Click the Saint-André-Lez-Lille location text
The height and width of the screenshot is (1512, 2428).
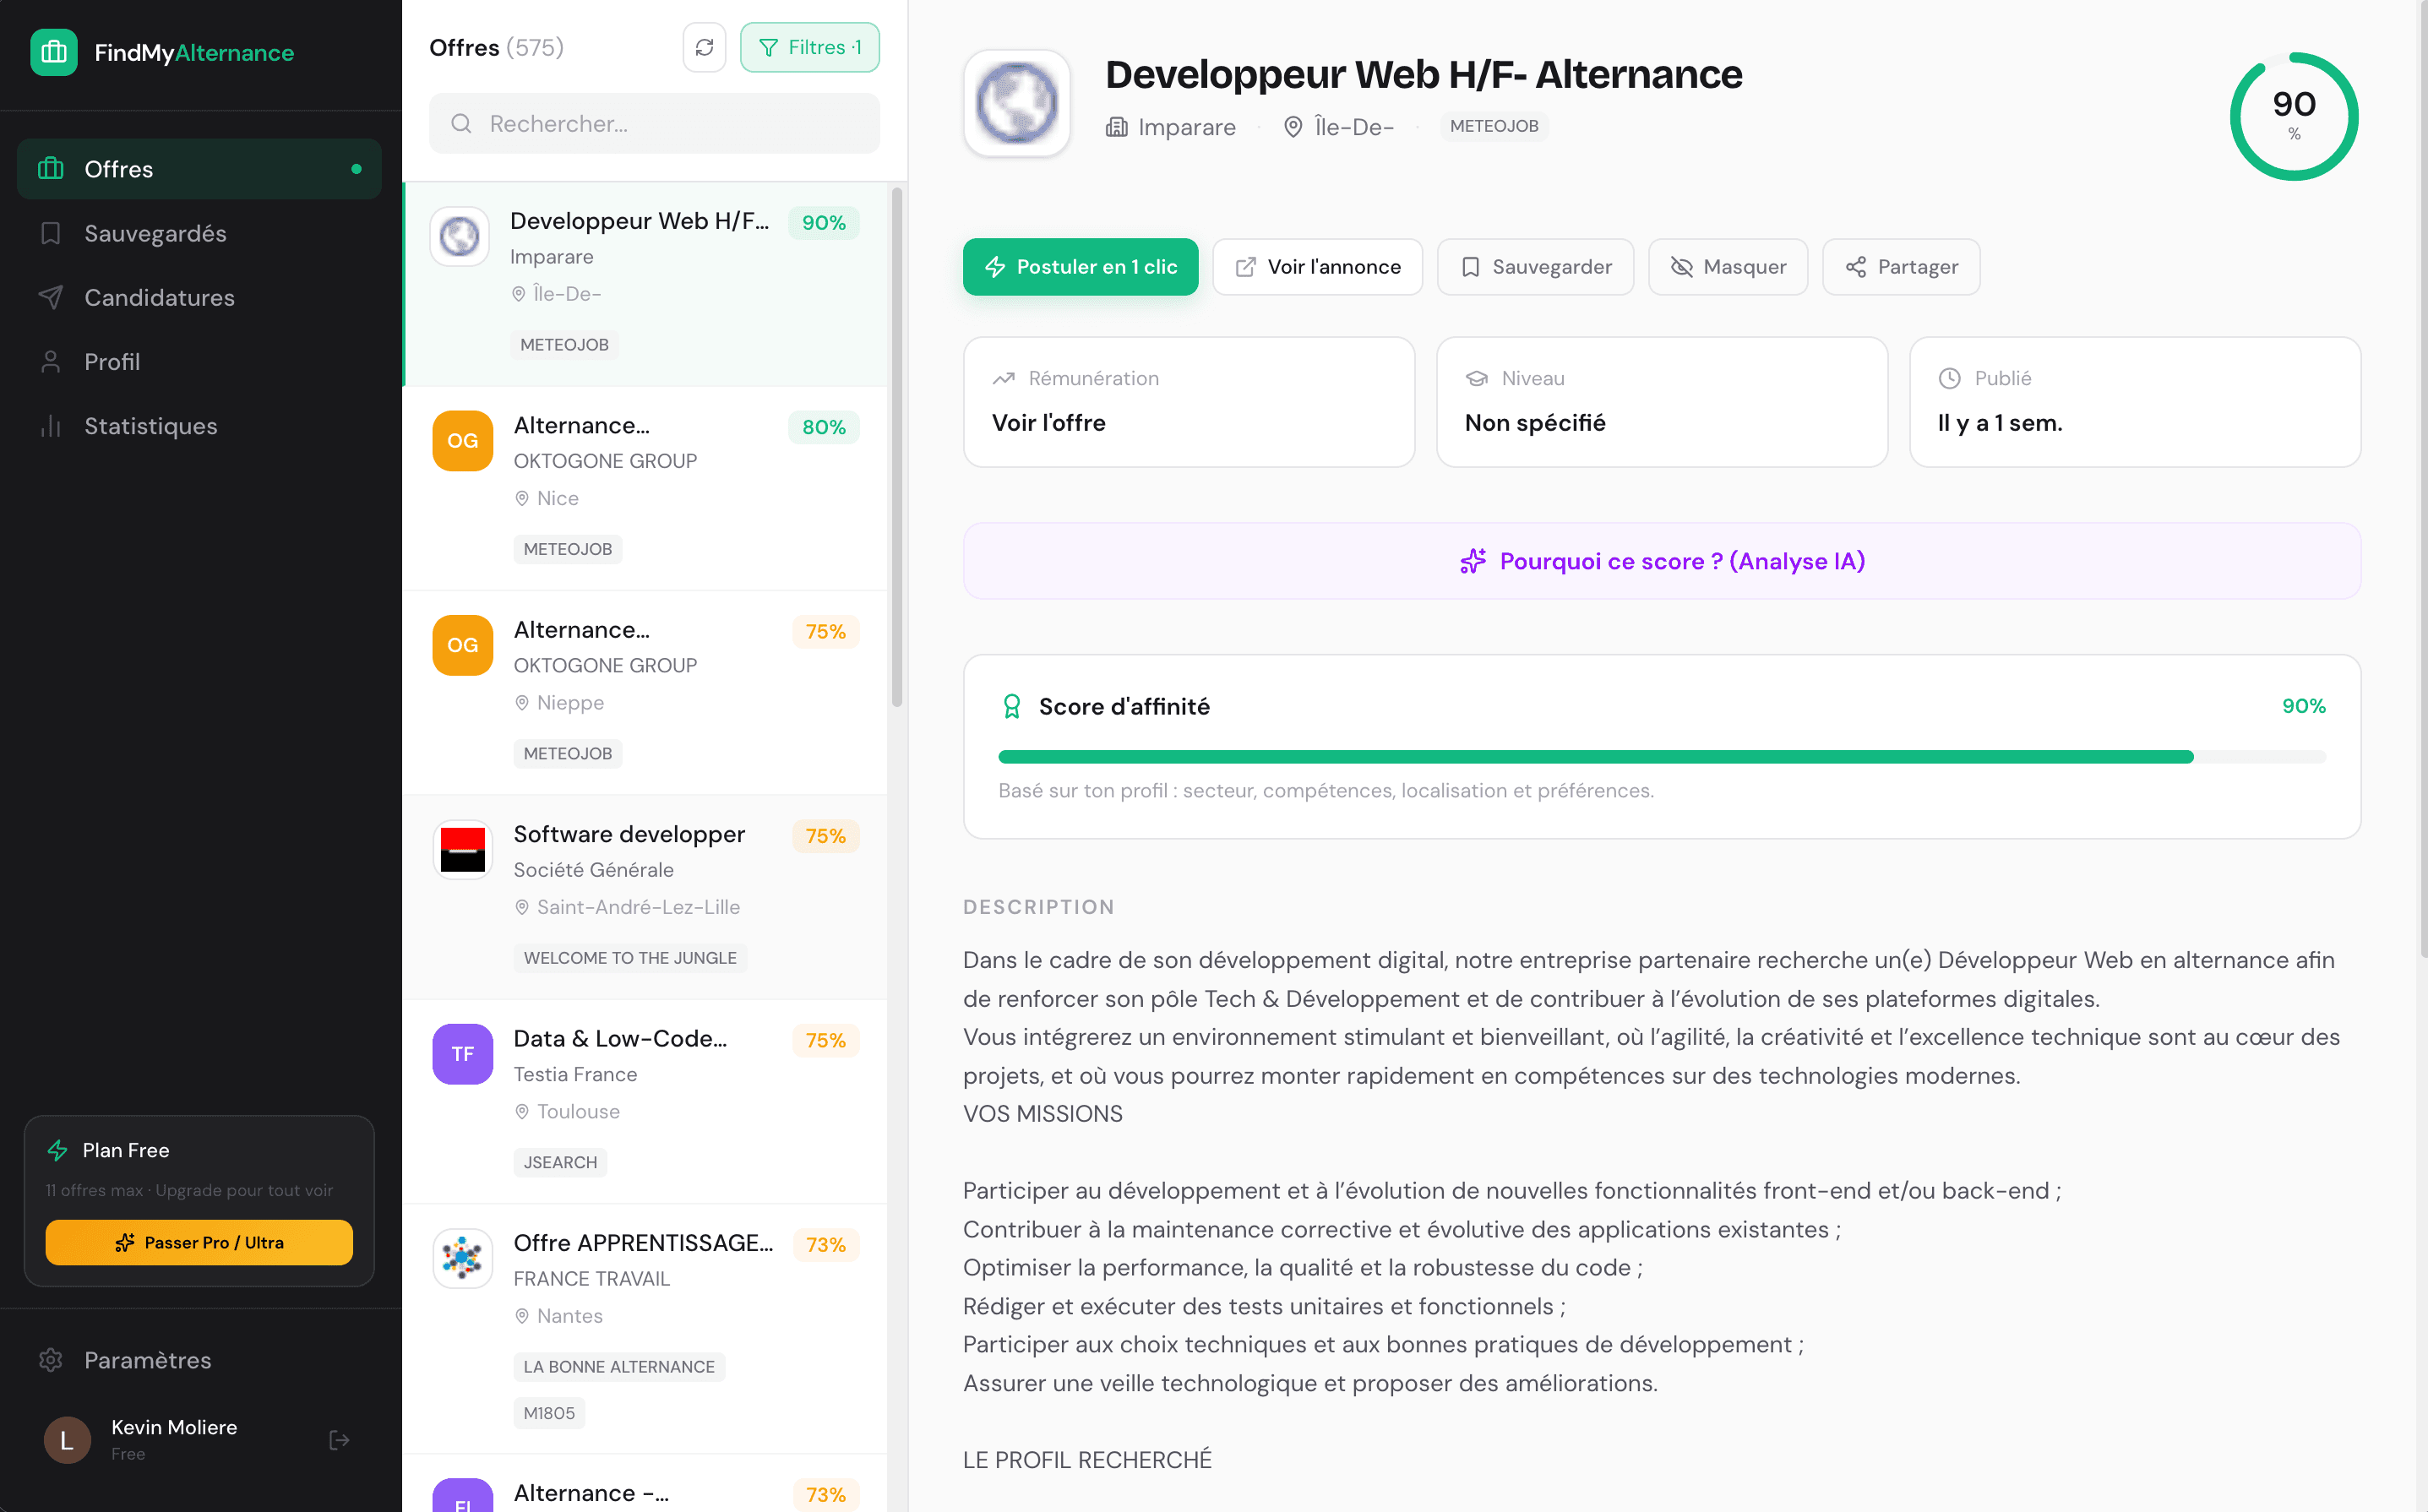tap(638, 907)
